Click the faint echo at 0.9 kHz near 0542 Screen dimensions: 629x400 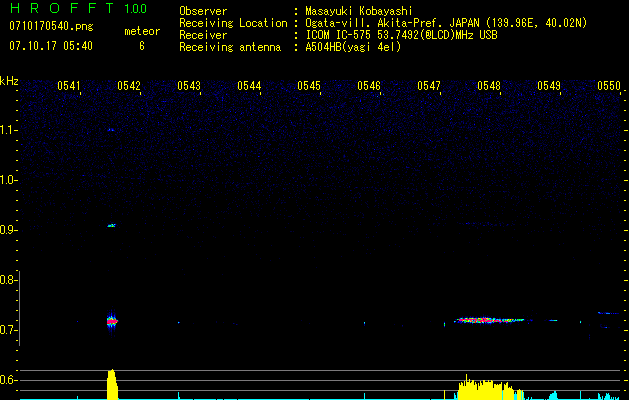112,225
